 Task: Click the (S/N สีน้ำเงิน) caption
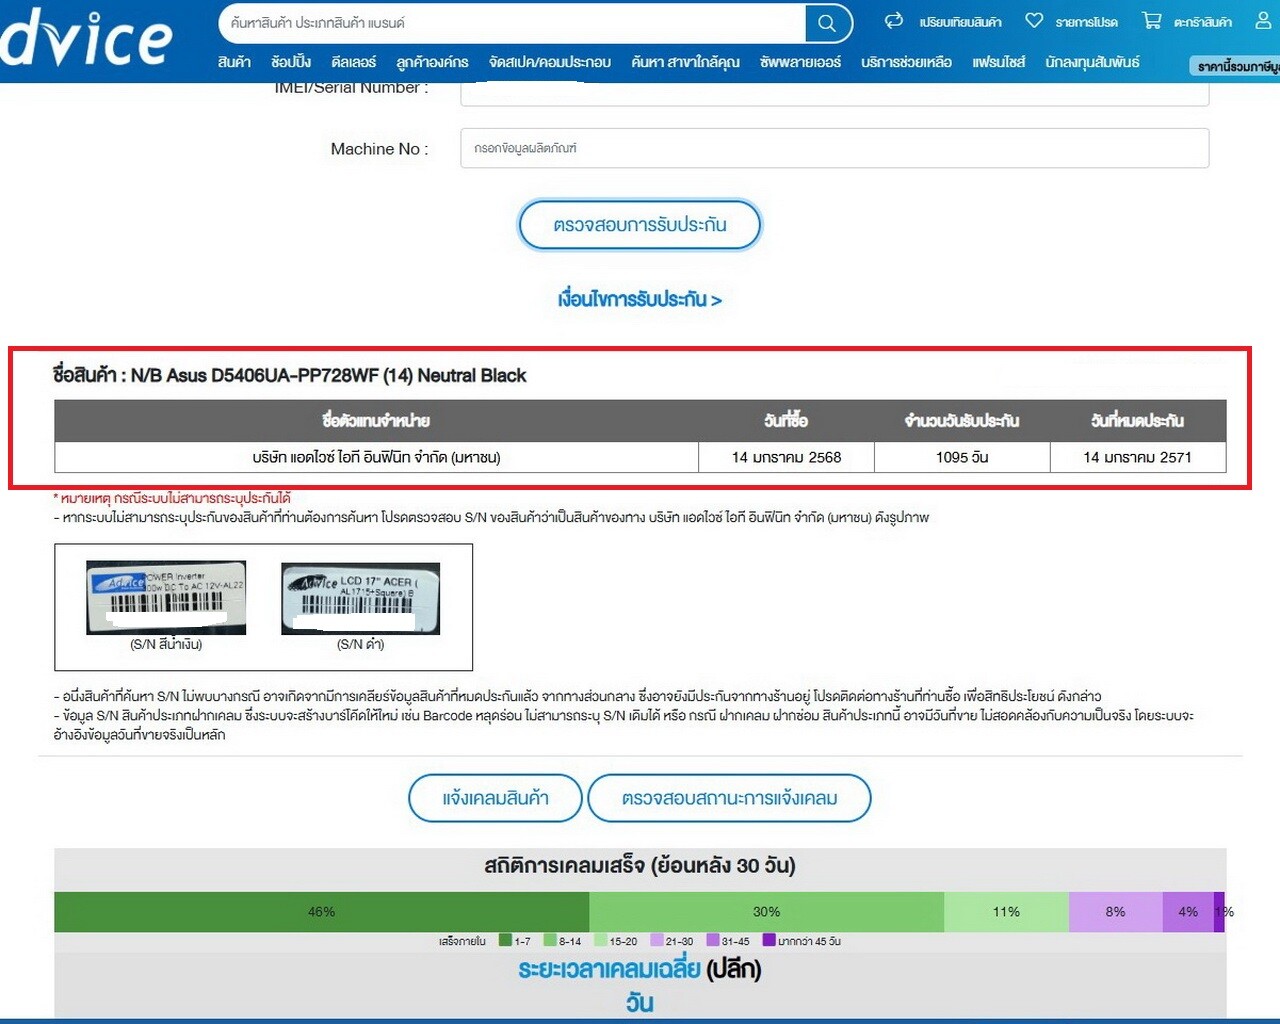[x=166, y=644]
